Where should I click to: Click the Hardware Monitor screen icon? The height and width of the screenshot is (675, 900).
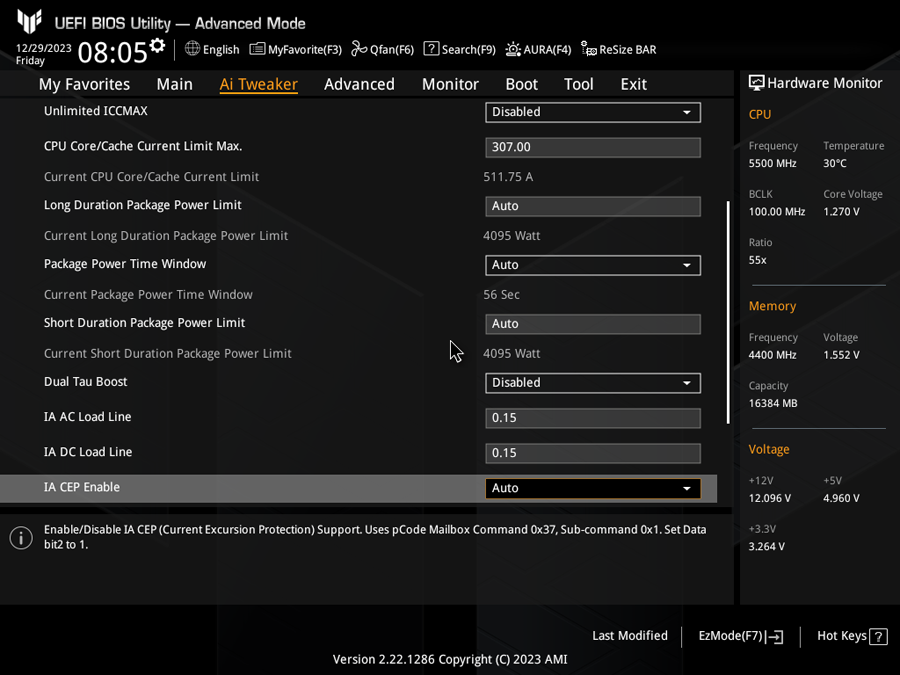click(757, 83)
